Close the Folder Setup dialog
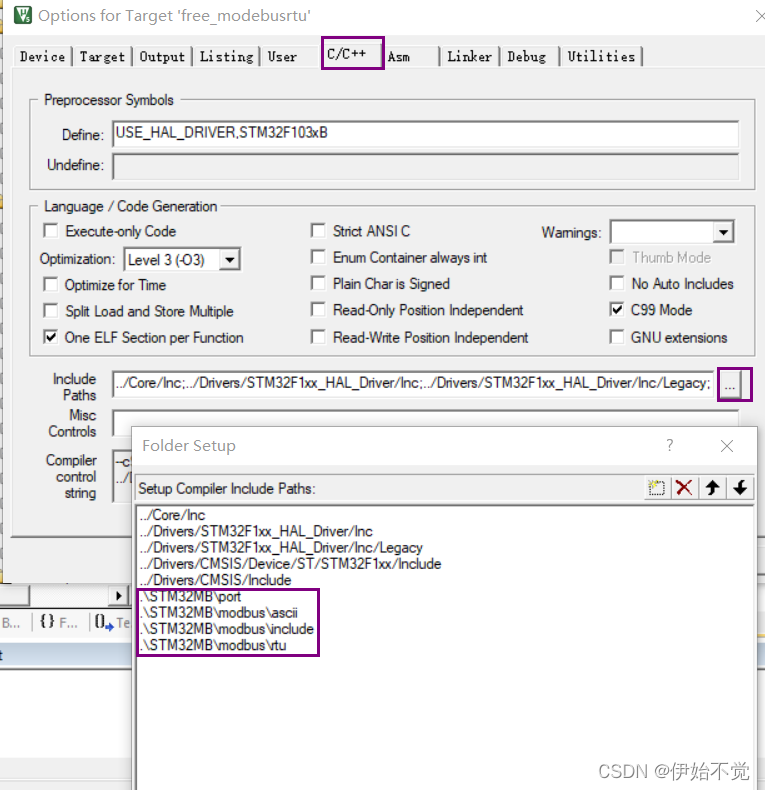Screen dimensions: 765x790 727,445
